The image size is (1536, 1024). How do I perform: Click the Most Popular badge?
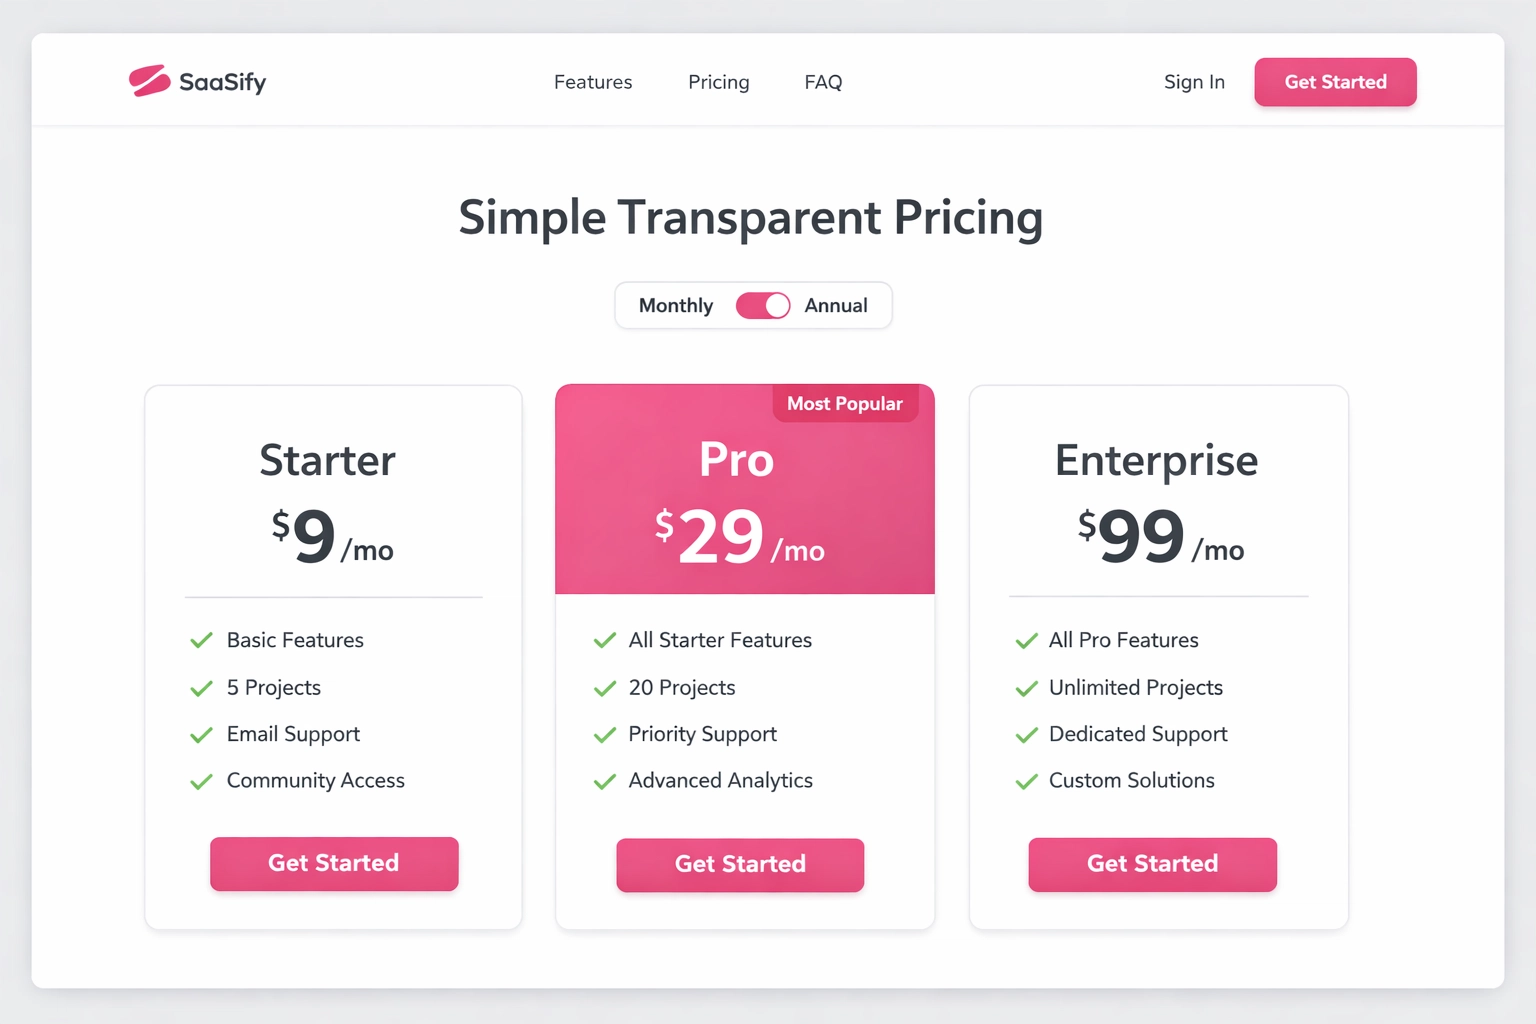pos(845,404)
